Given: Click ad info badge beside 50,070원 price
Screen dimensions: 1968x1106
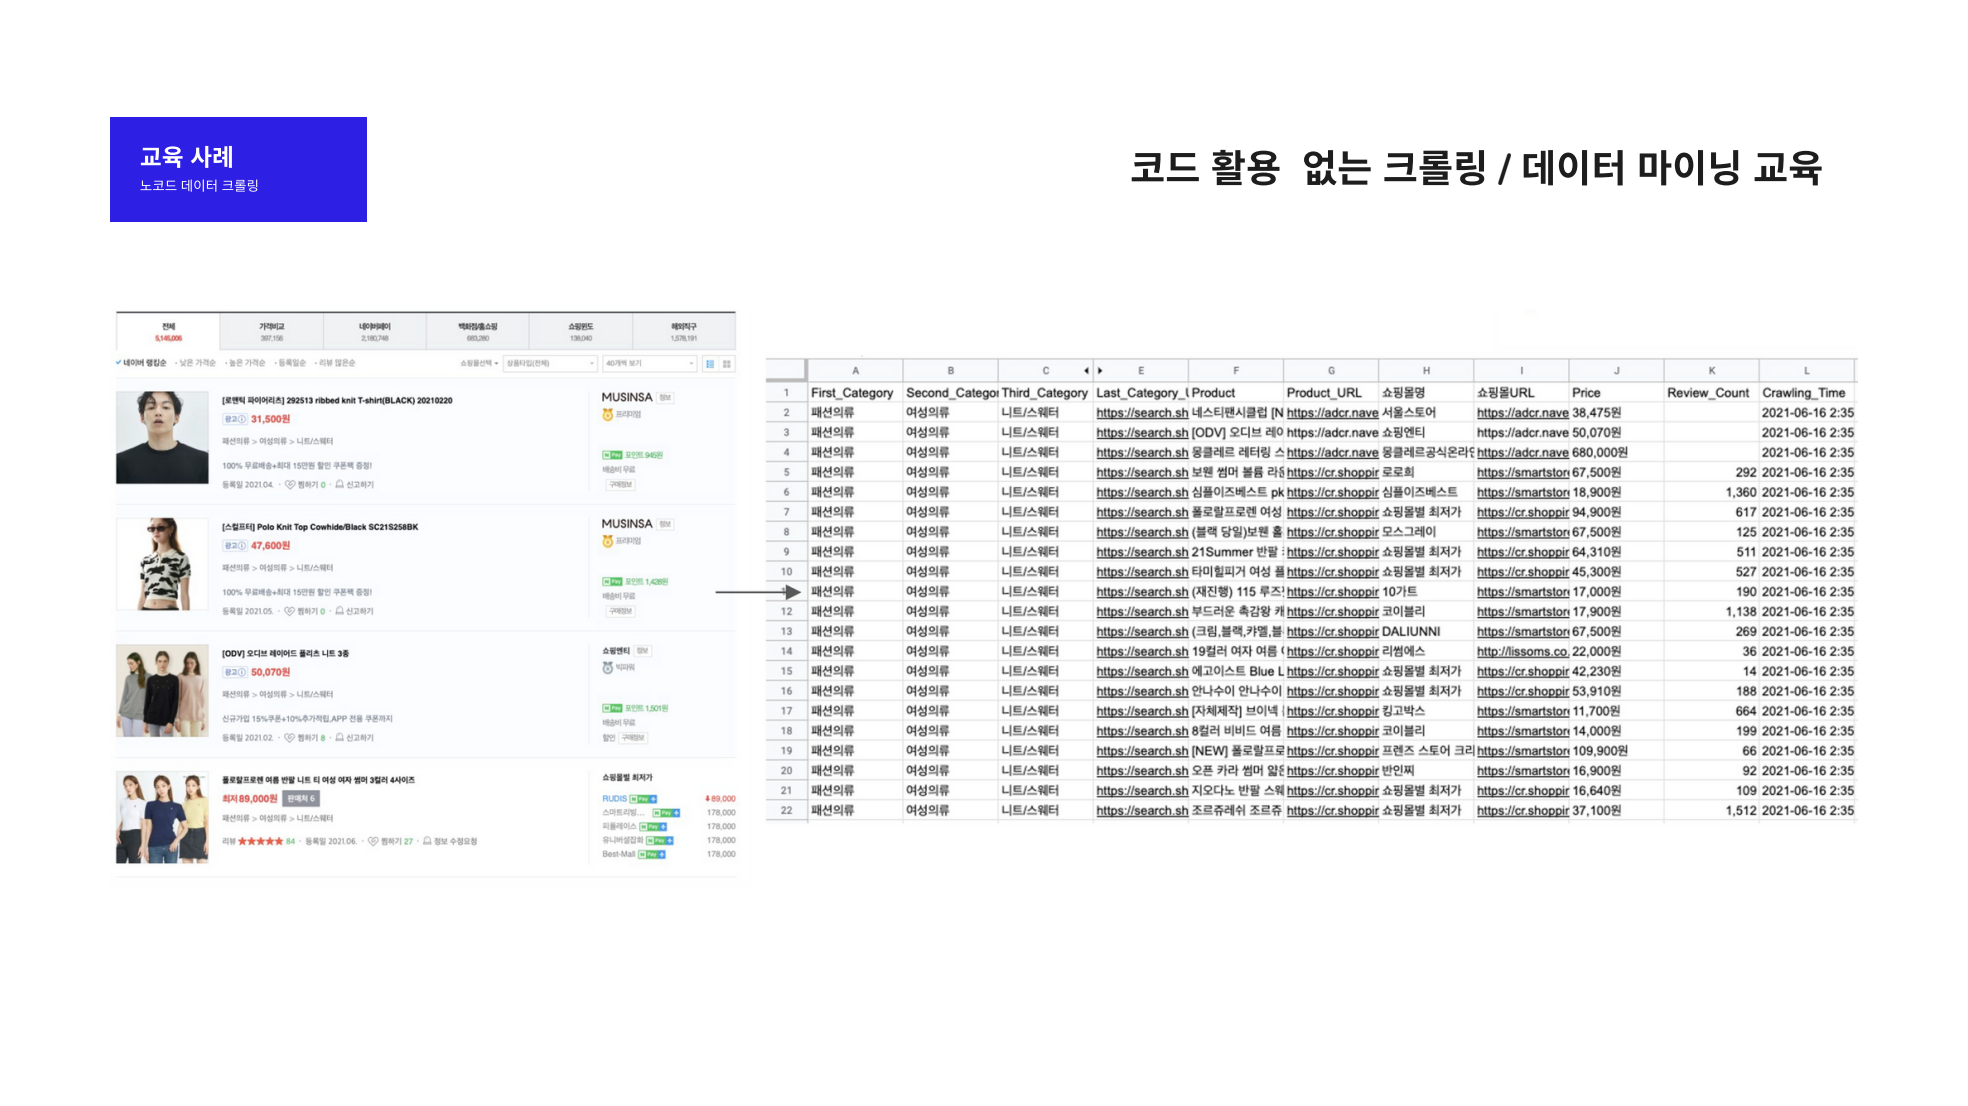Looking at the screenshot, I should pyautogui.click(x=235, y=672).
